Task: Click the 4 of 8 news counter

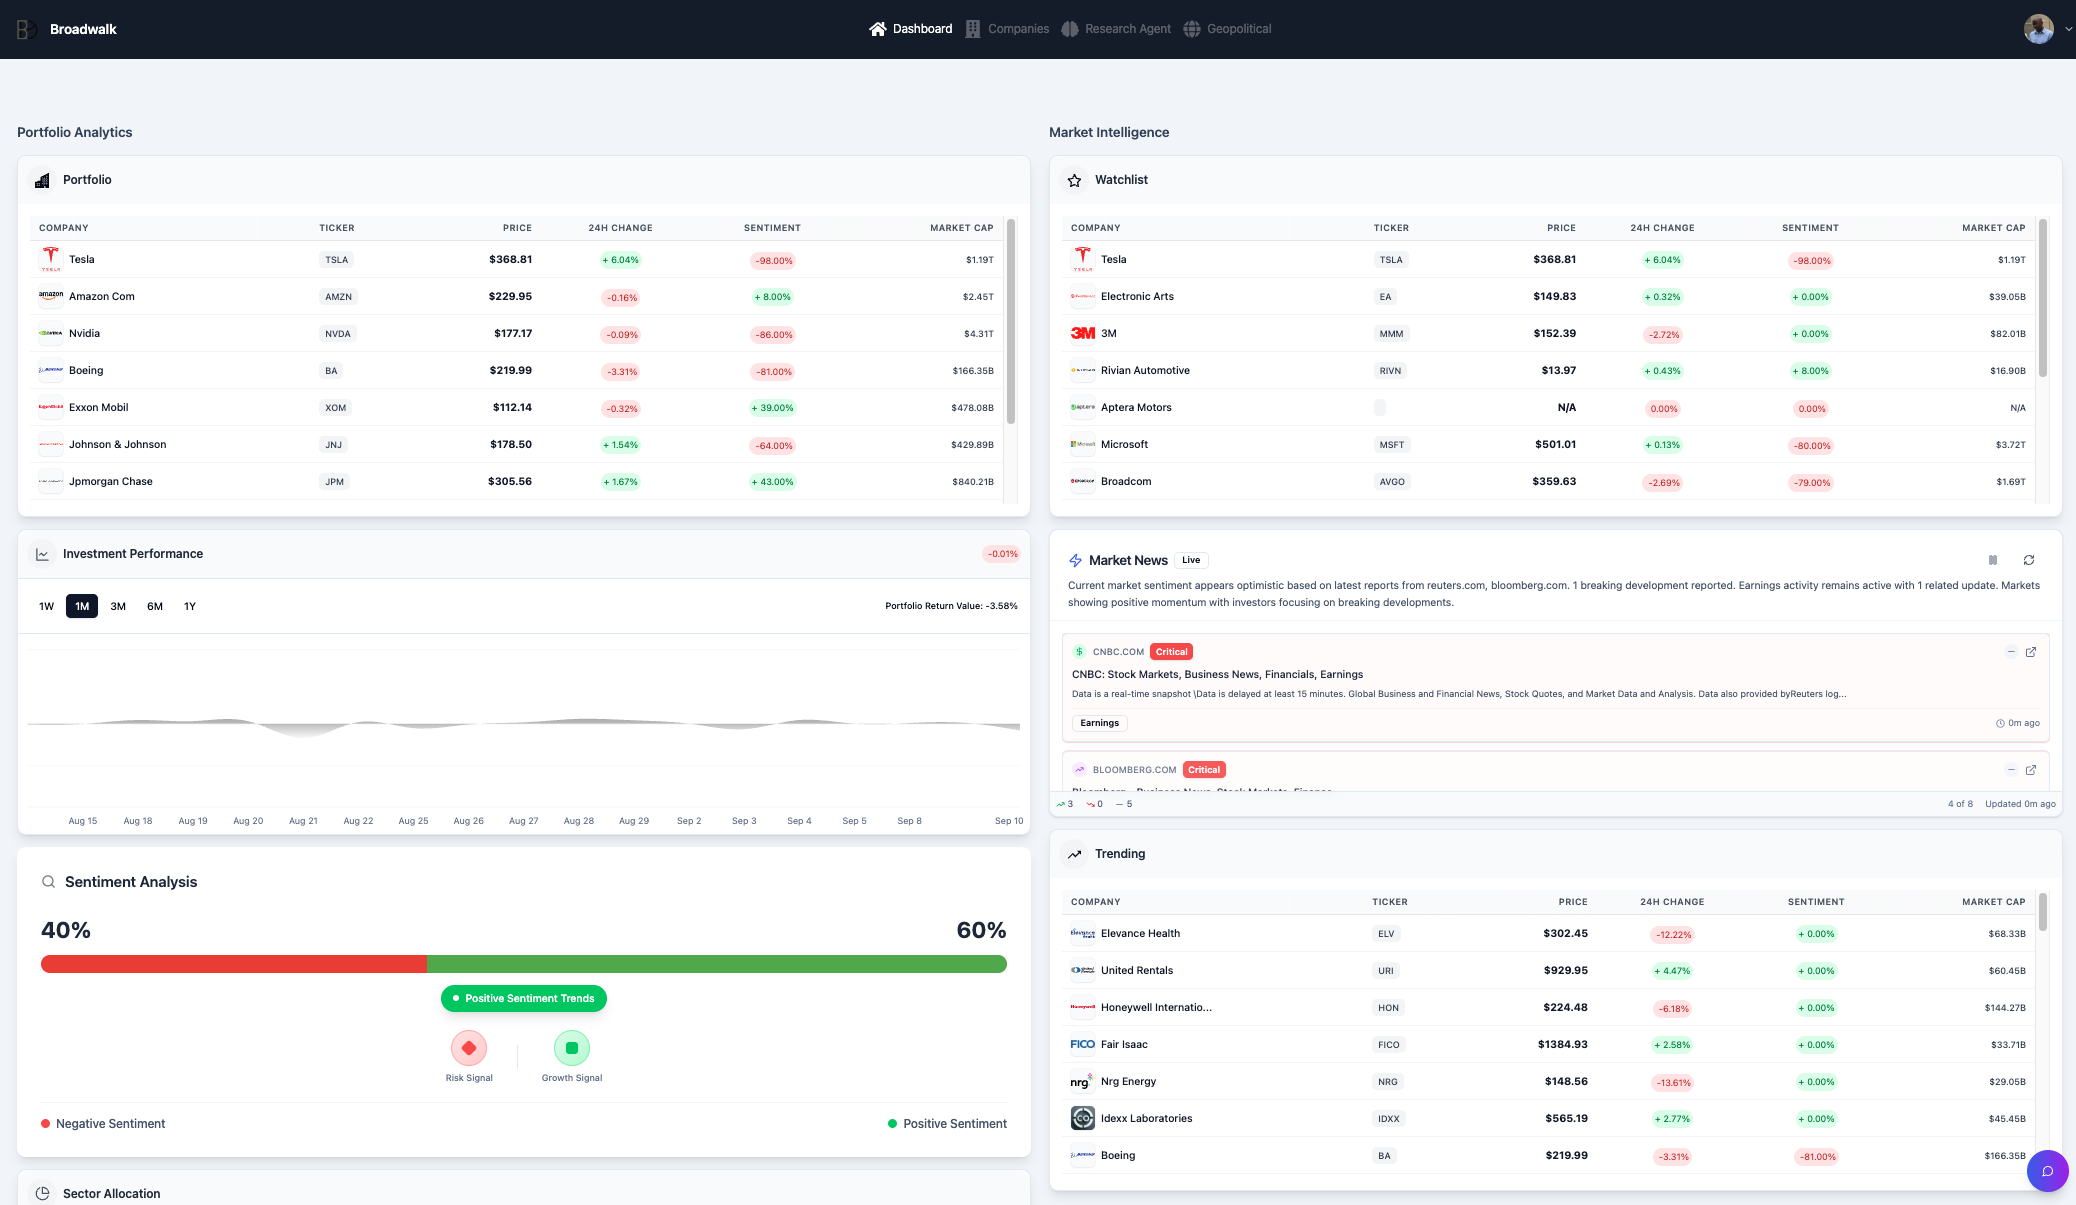Action: click(1960, 804)
